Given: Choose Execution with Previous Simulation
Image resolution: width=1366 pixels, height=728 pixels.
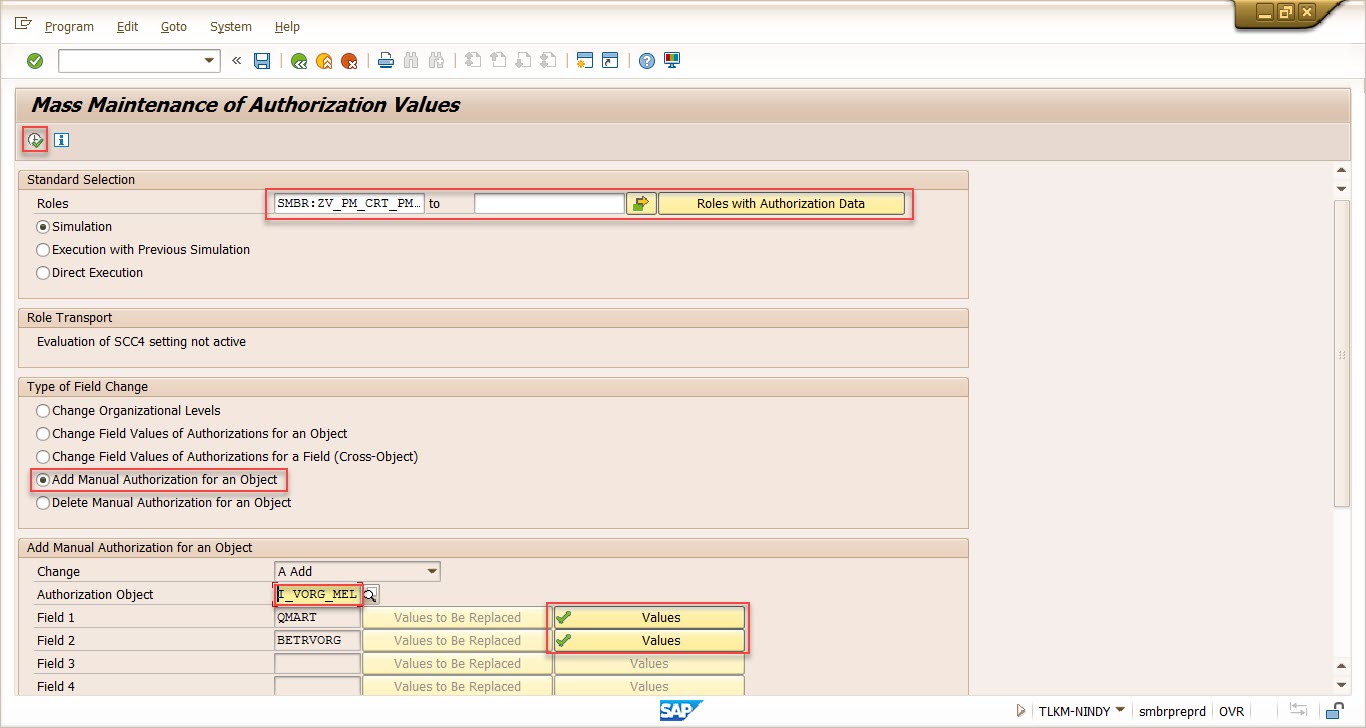Looking at the screenshot, I should [x=43, y=250].
